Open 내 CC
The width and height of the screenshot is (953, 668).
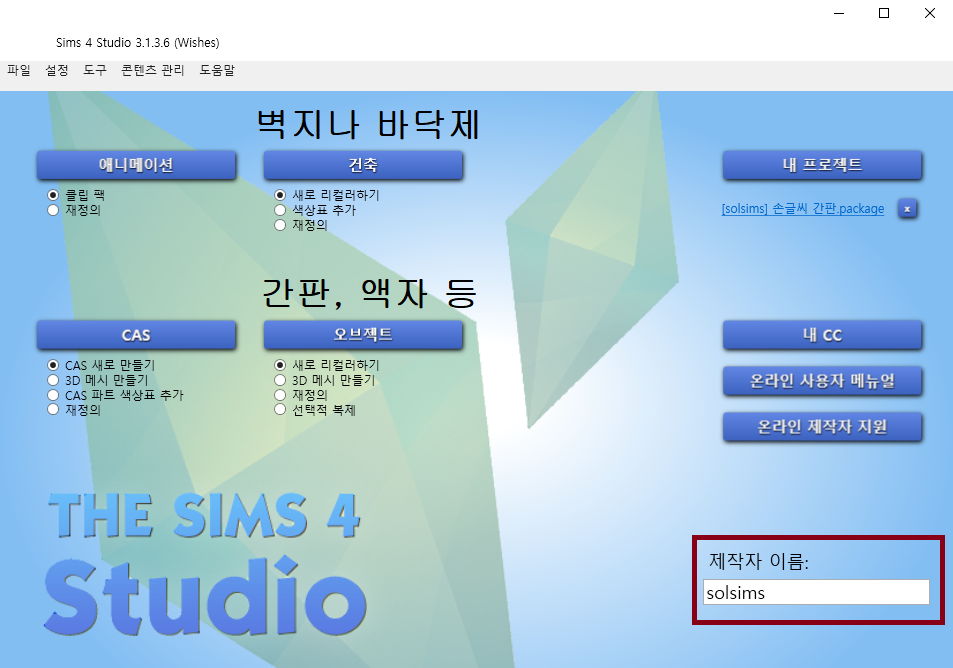point(822,335)
